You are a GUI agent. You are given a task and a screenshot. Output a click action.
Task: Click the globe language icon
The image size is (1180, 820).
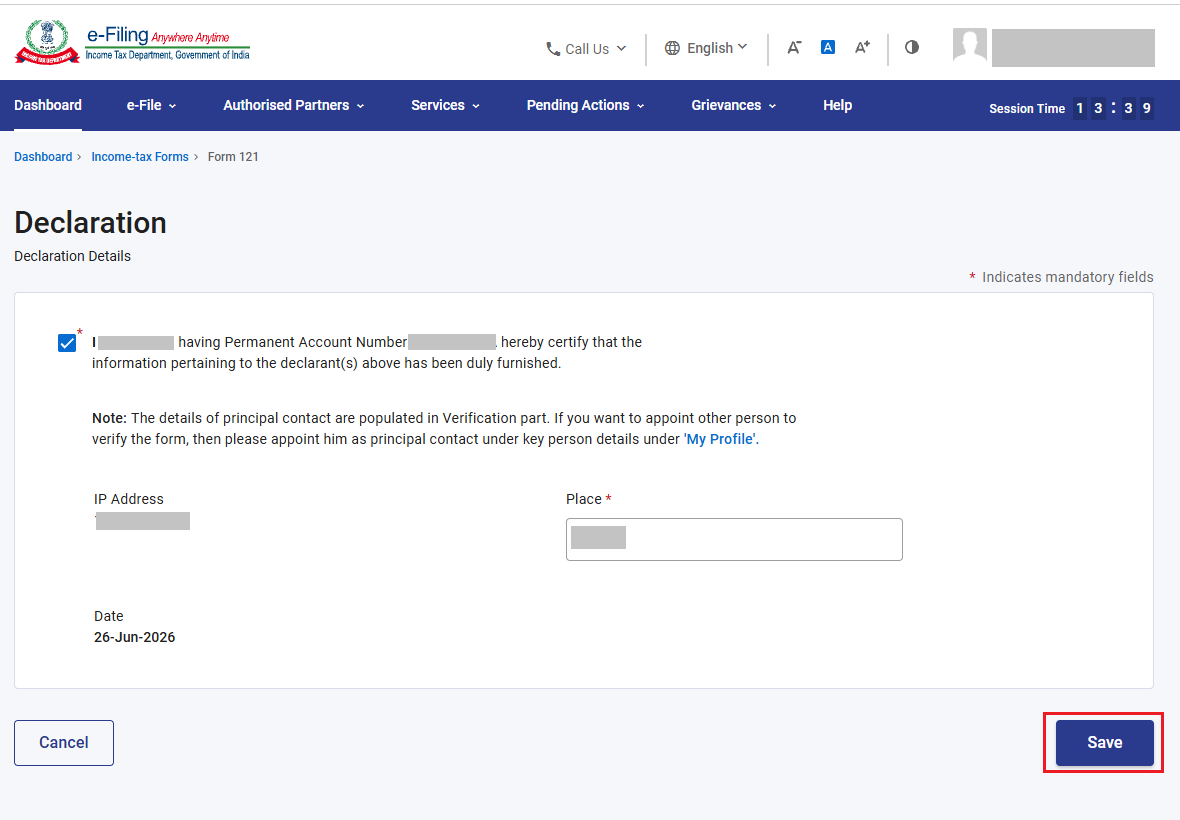pyautogui.click(x=672, y=48)
